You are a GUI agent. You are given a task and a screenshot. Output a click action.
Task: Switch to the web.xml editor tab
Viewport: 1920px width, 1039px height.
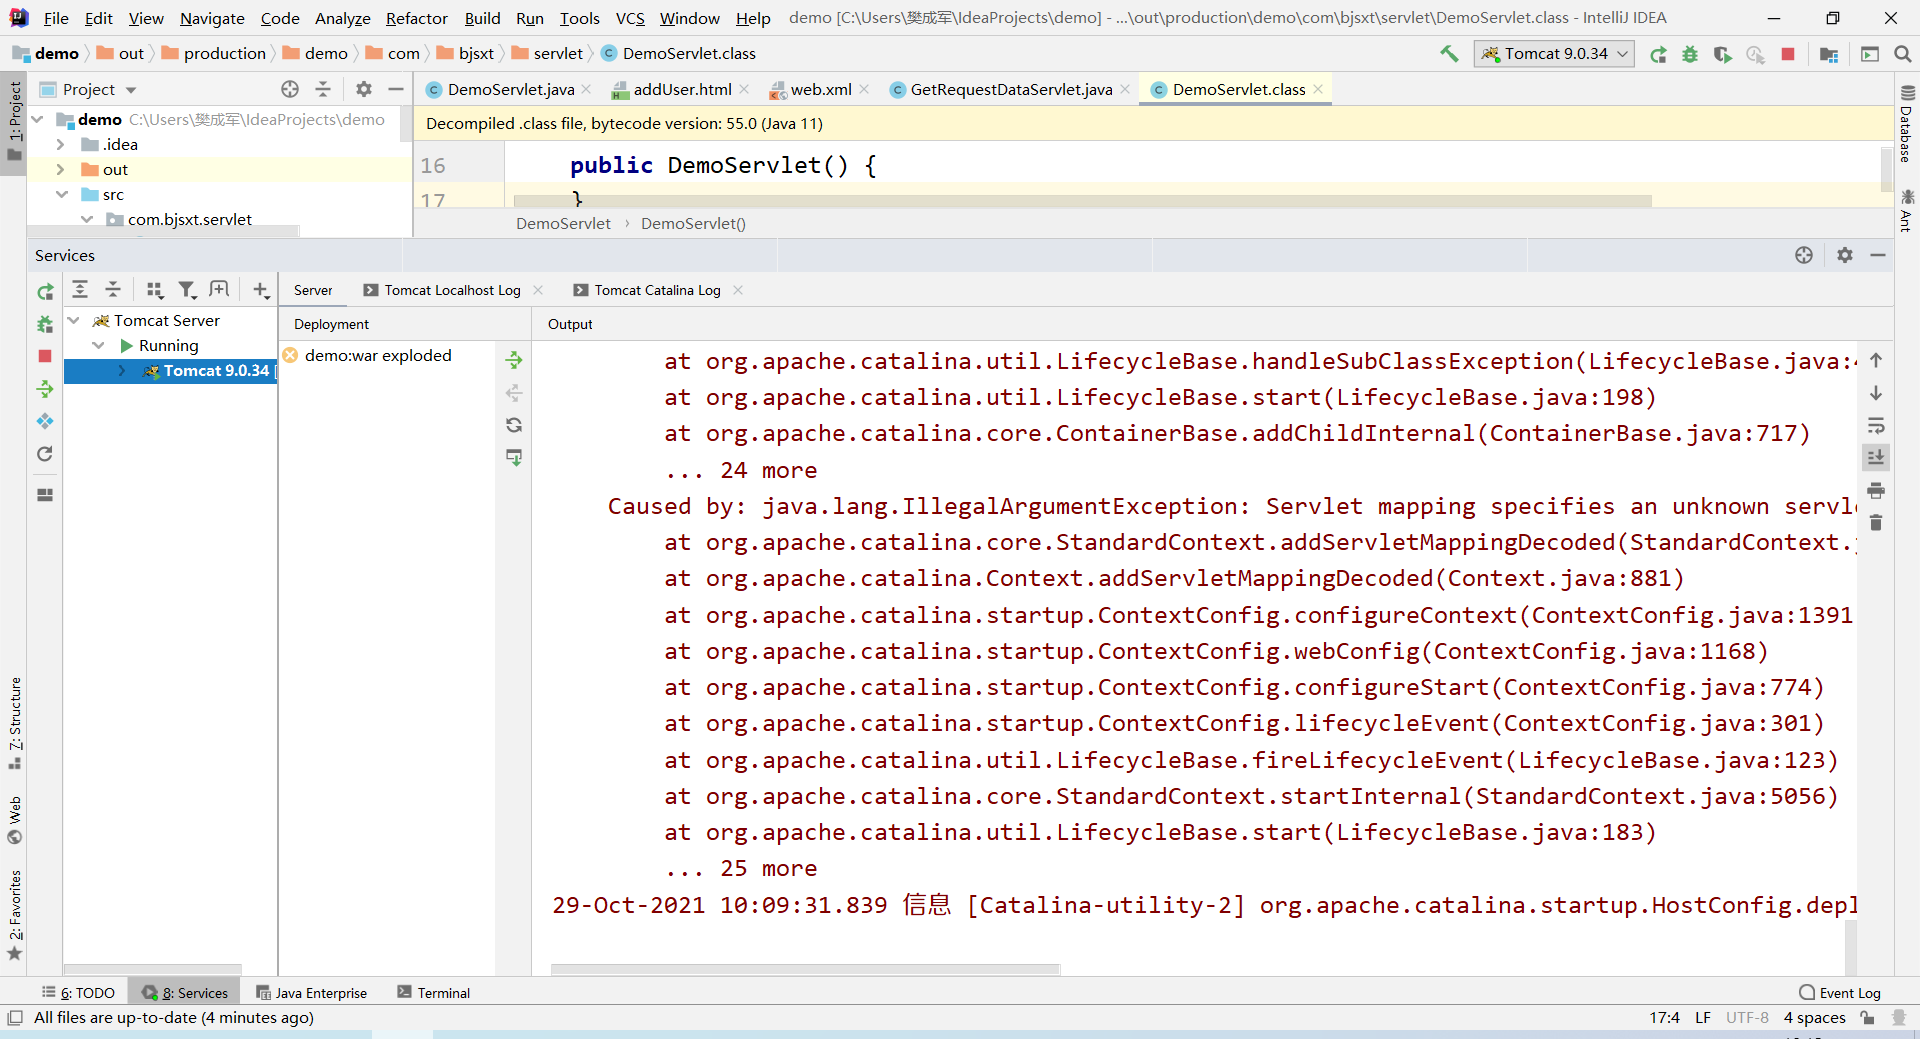[x=820, y=89]
